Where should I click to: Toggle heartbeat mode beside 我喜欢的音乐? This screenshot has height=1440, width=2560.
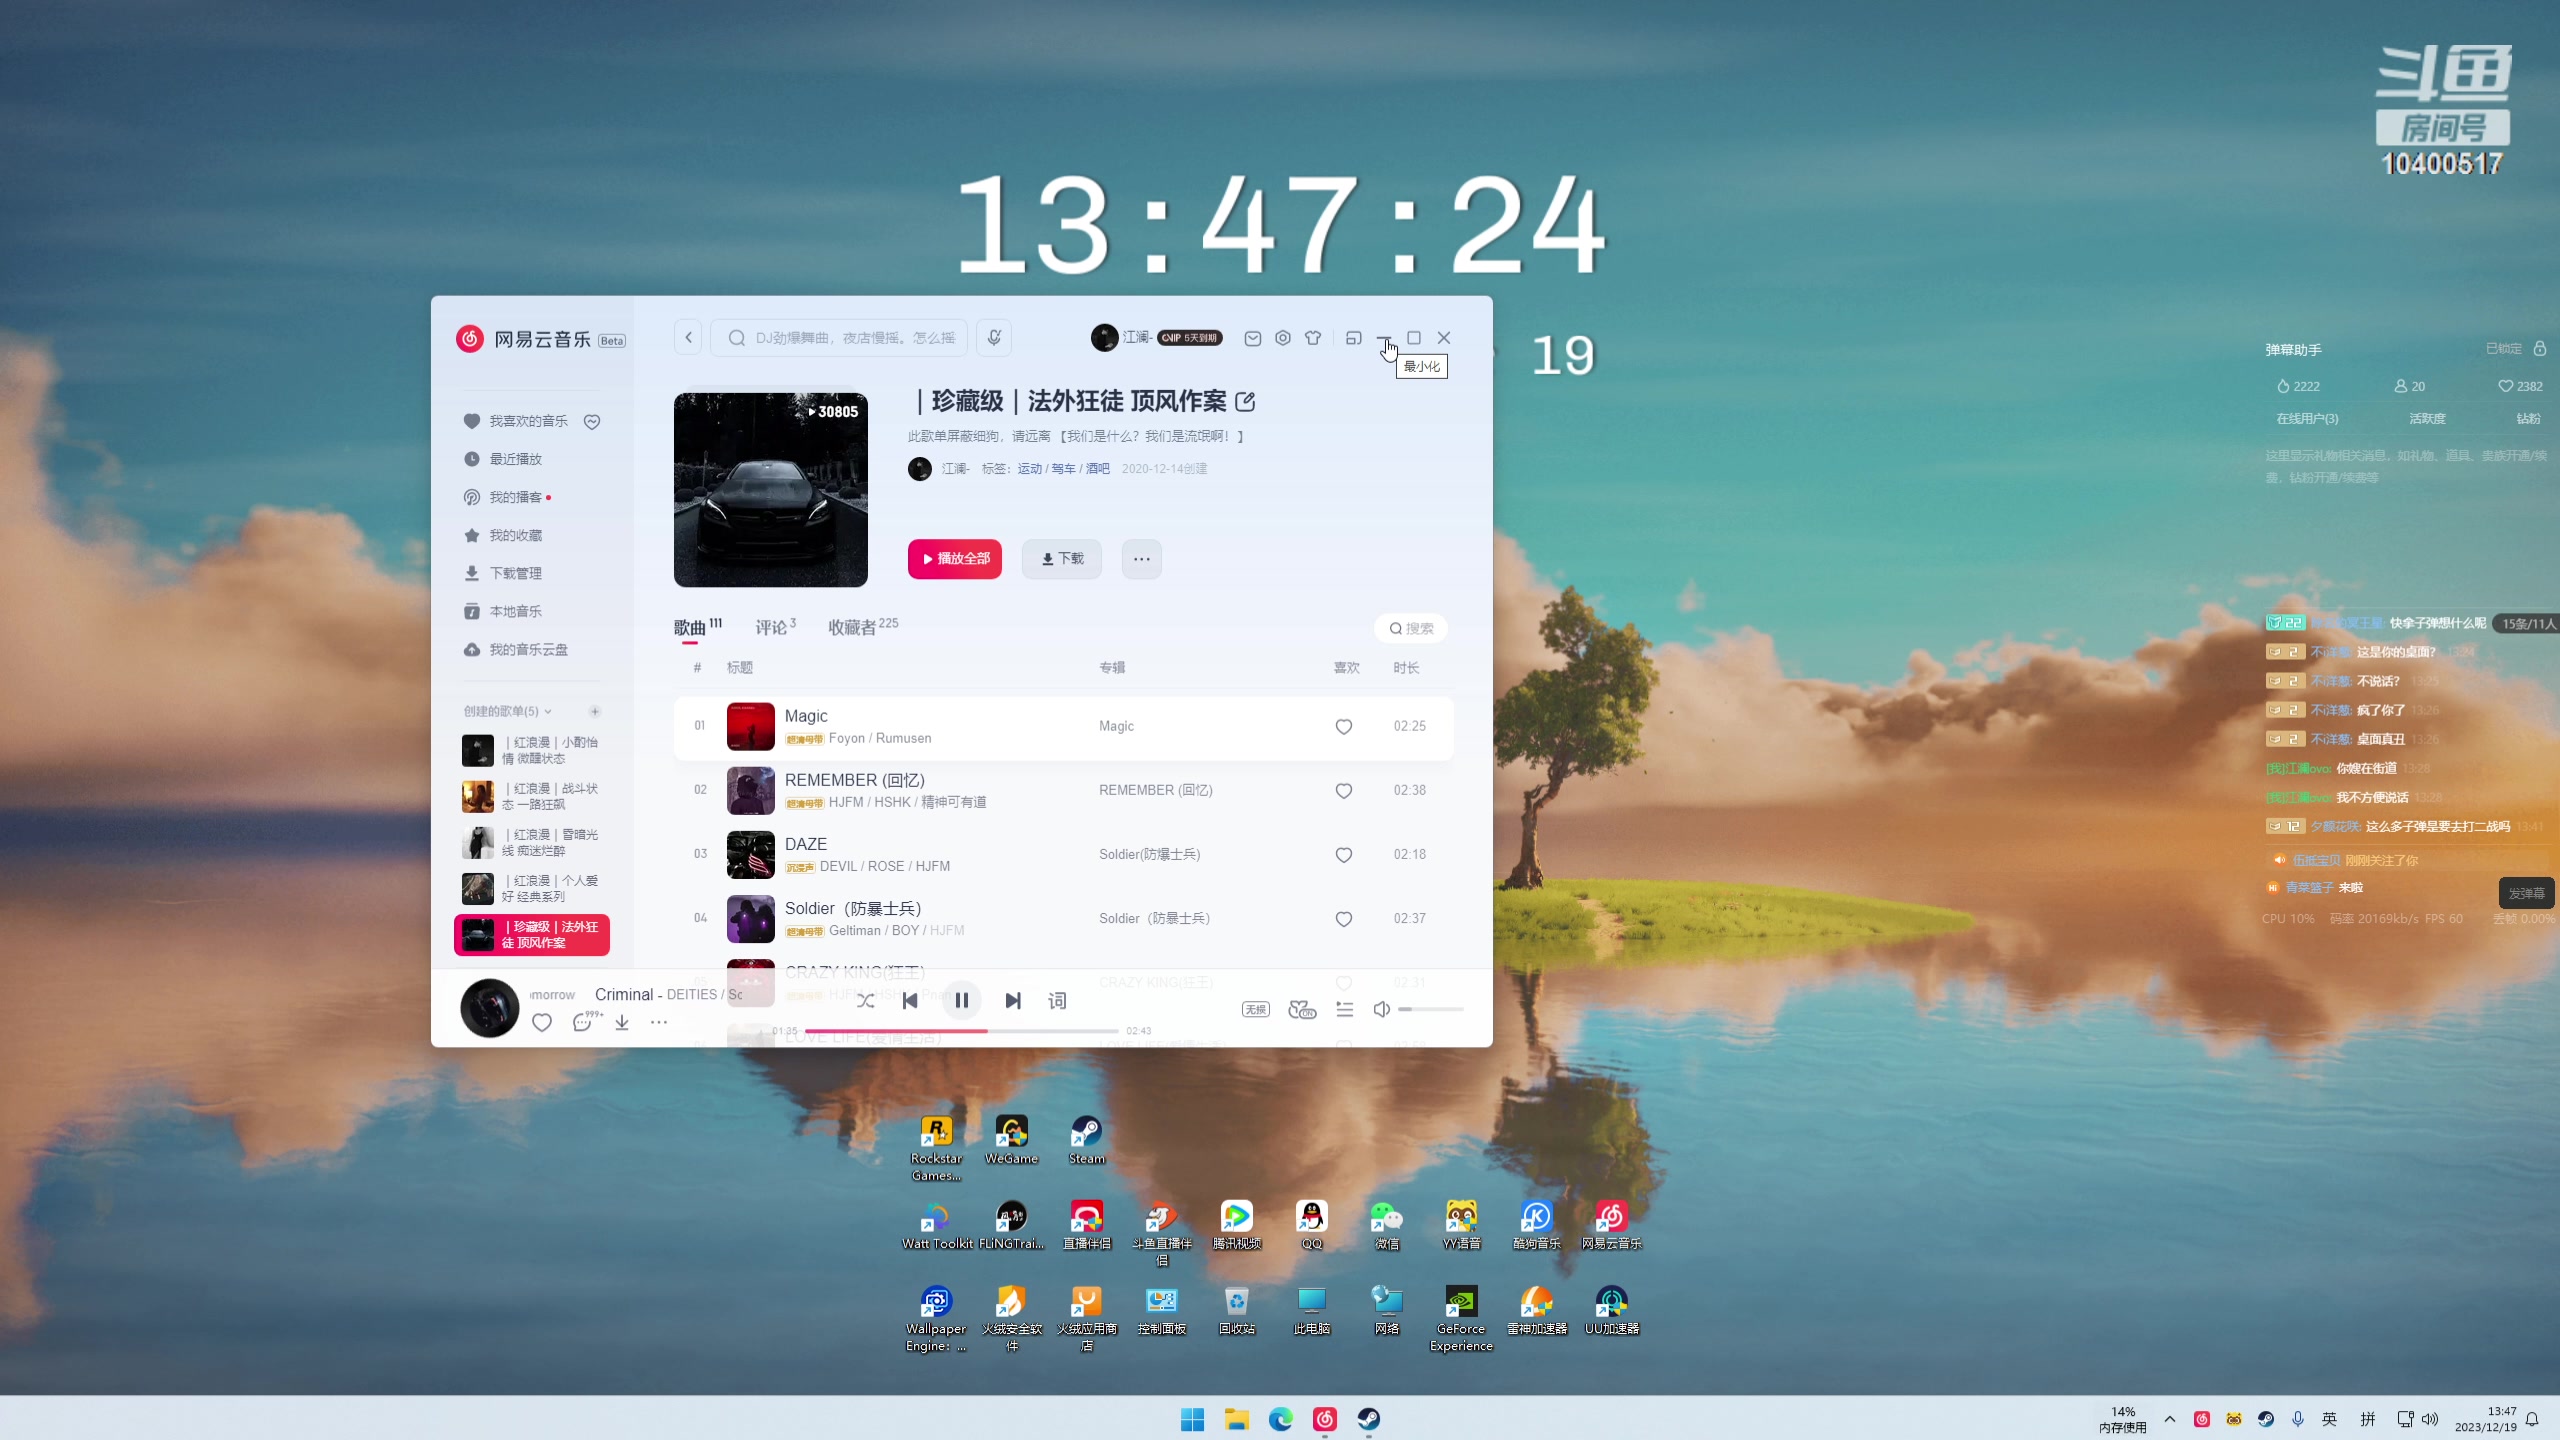592,422
